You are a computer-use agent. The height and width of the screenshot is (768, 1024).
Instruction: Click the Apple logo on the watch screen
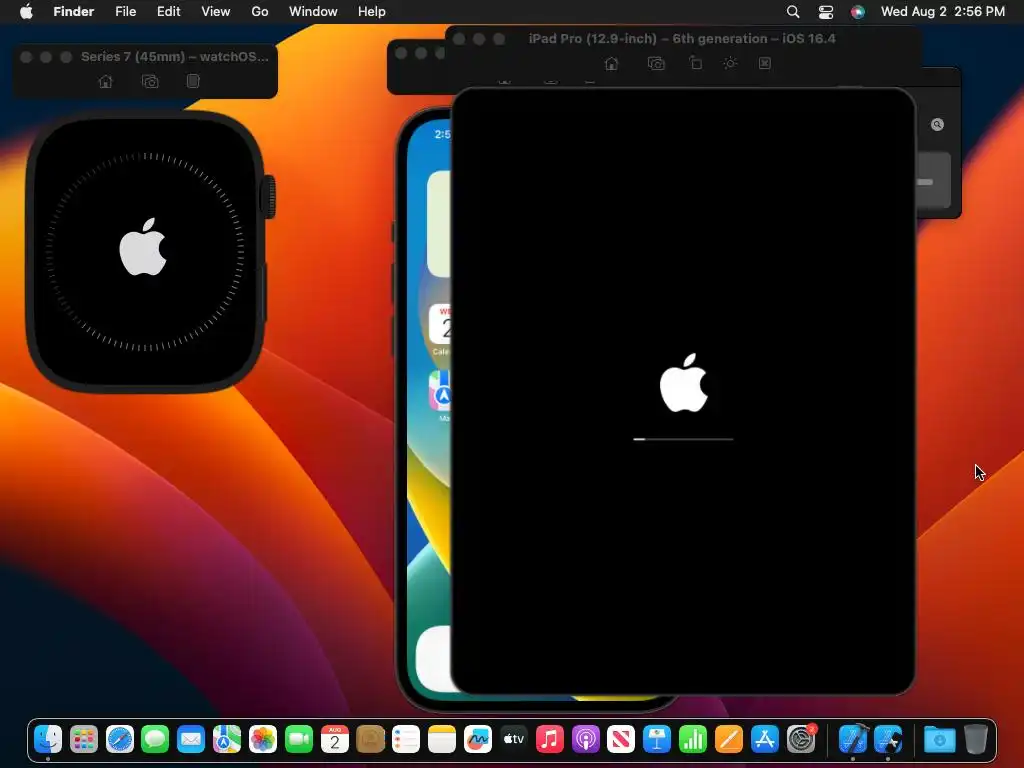(x=143, y=247)
